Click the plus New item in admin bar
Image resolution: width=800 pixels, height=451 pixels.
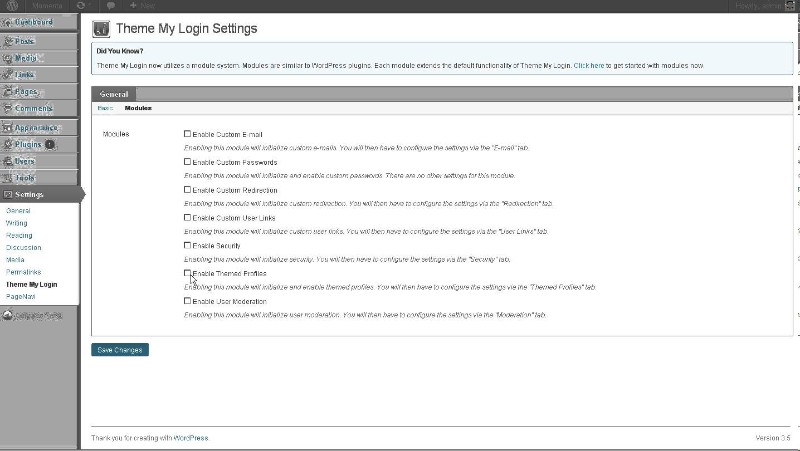coord(142,6)
